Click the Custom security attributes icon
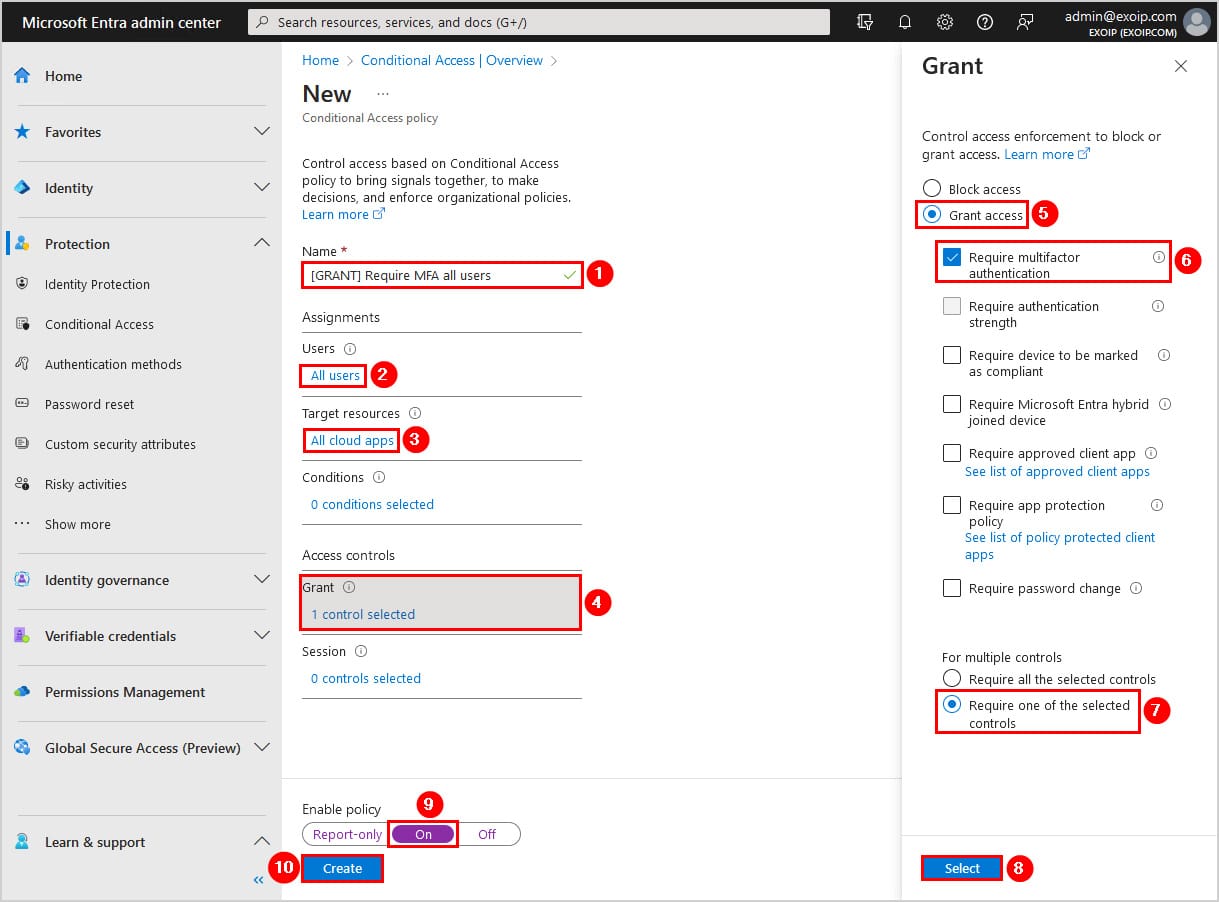Image resolution: width=1219 pixels, height=902 pixels. [22, 444]
